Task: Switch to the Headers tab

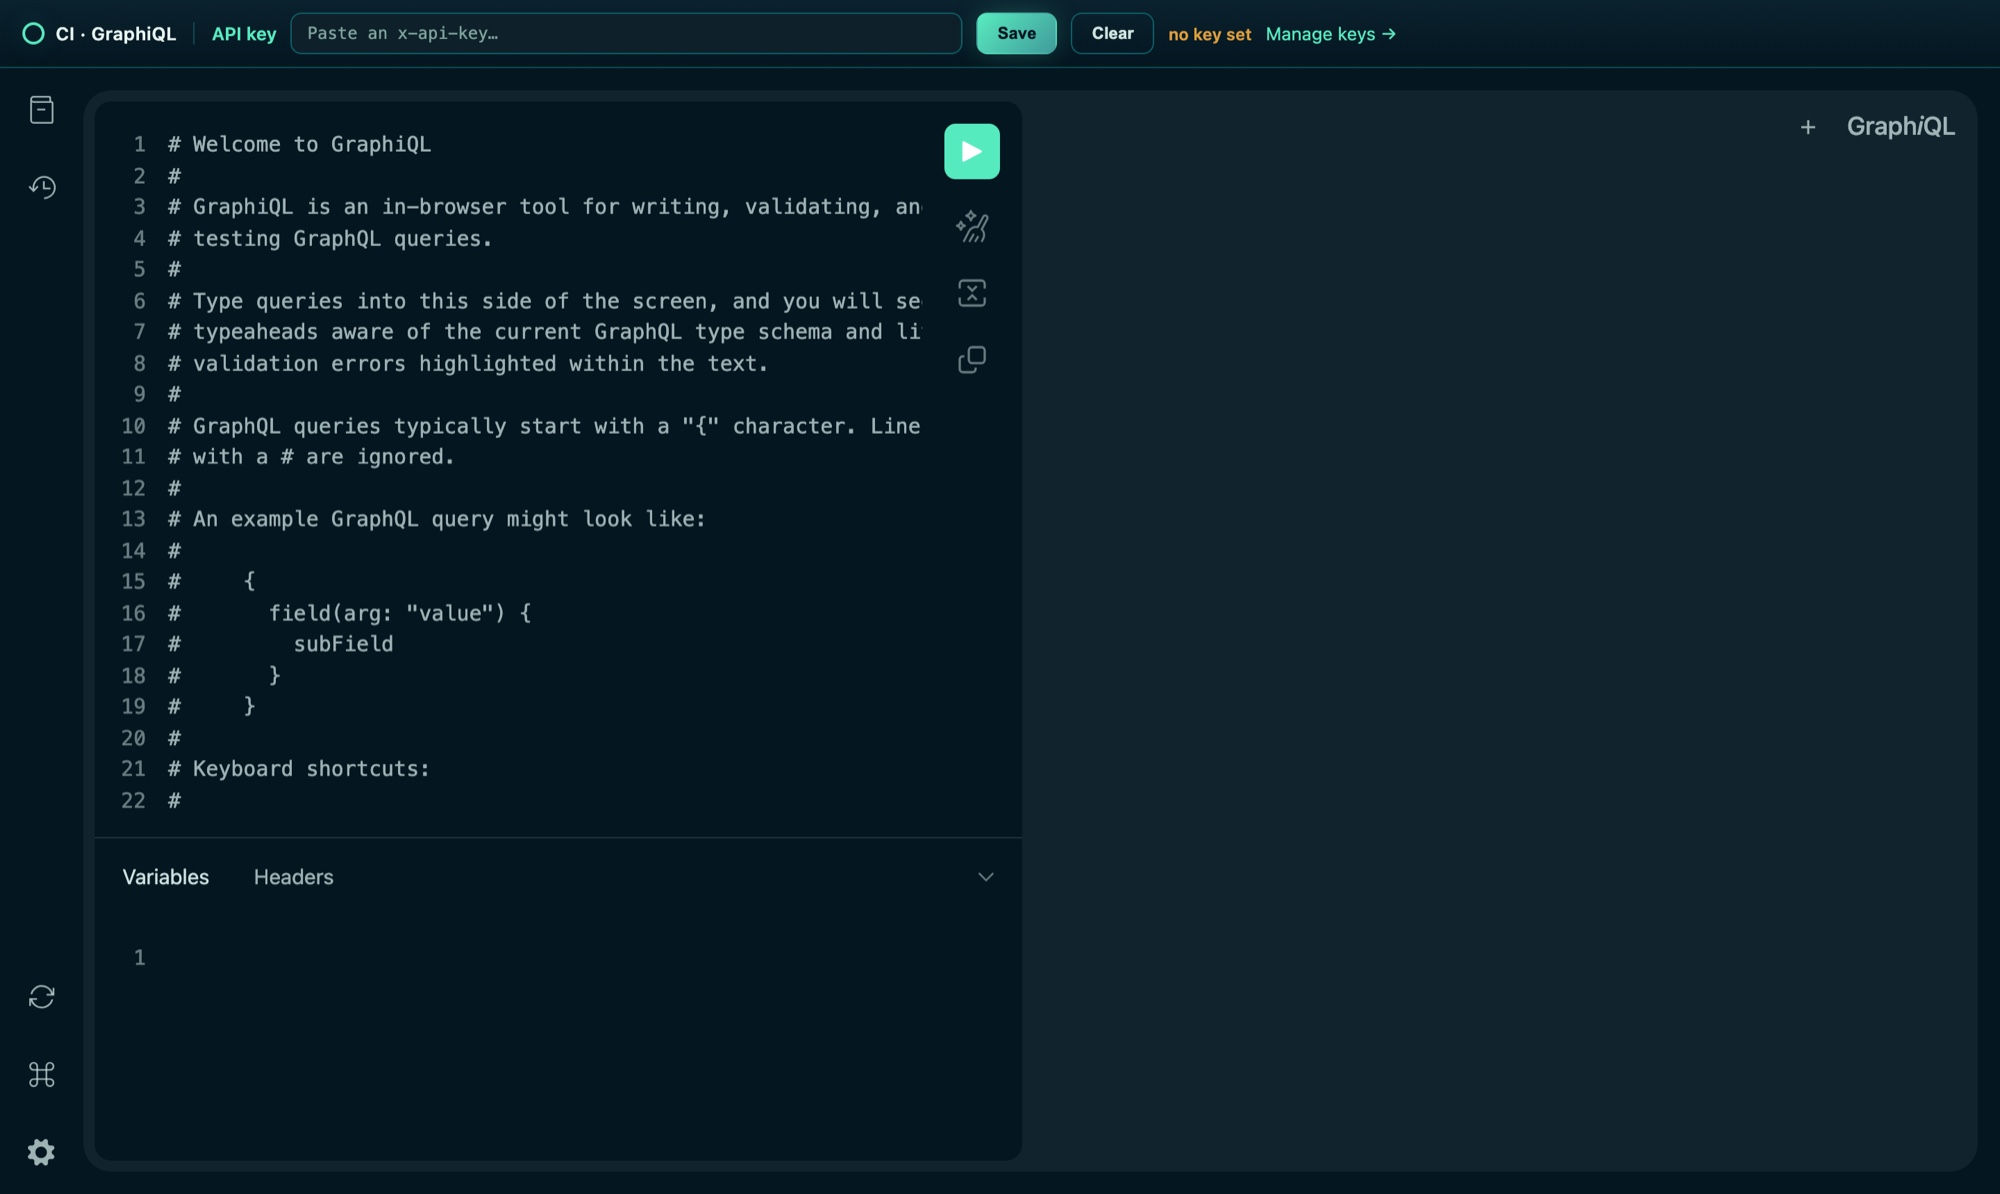Action: click(293, 877)
